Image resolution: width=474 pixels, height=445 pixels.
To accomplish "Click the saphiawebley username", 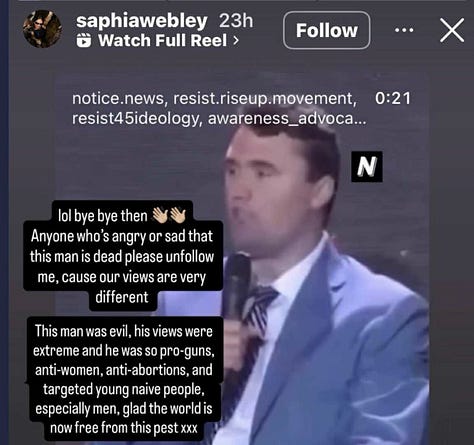I will tap(142, 21).
